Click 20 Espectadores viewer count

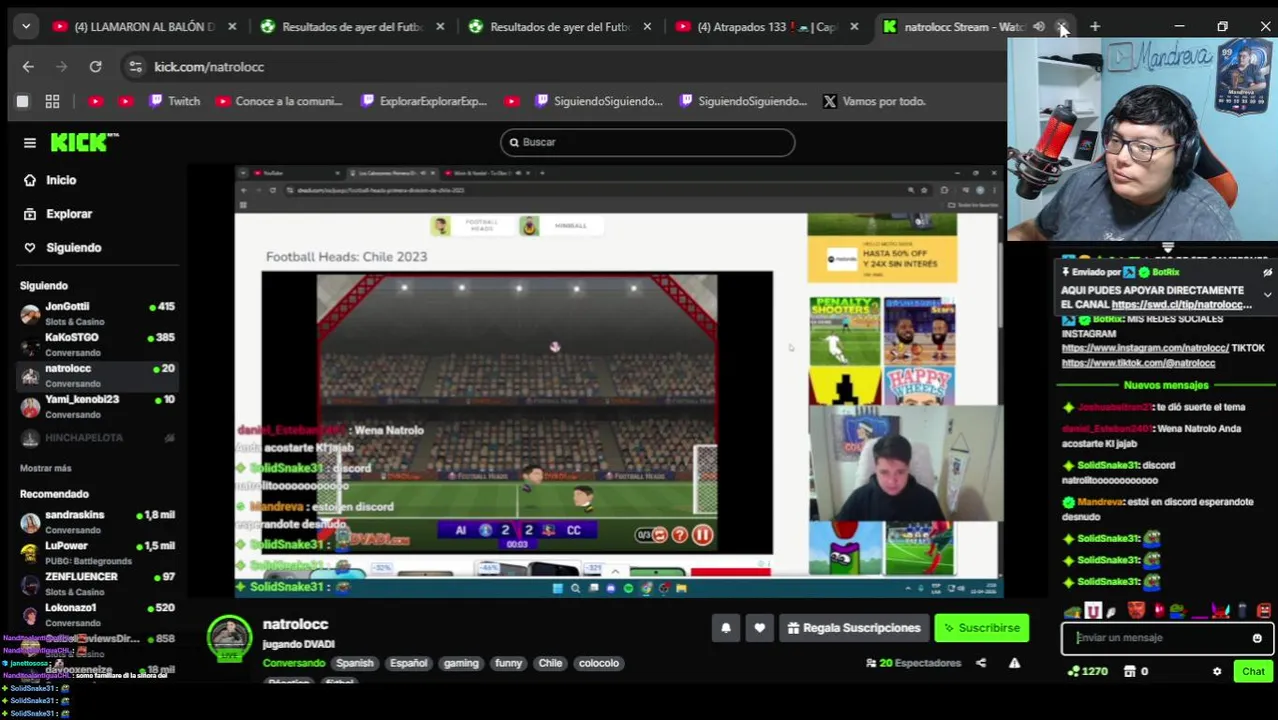pos(912,663)
